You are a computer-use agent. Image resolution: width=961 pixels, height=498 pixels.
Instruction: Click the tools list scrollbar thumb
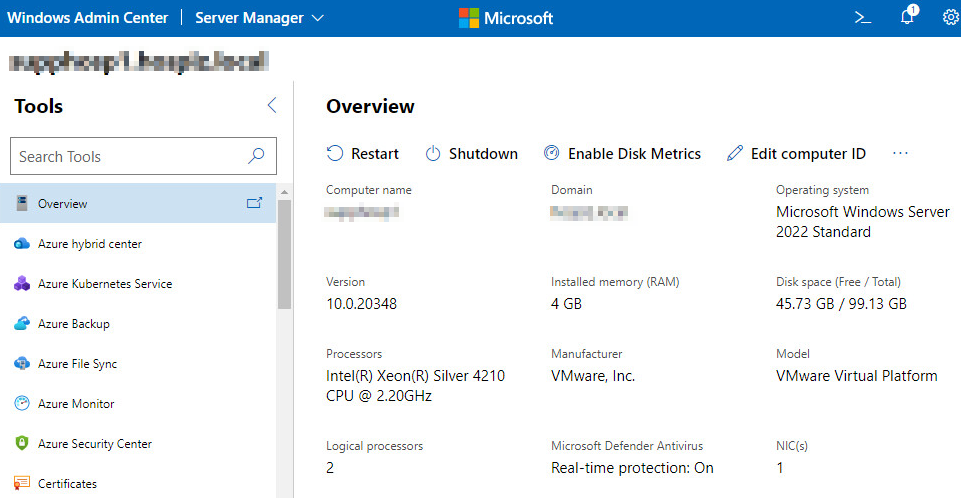pos(284,254)
